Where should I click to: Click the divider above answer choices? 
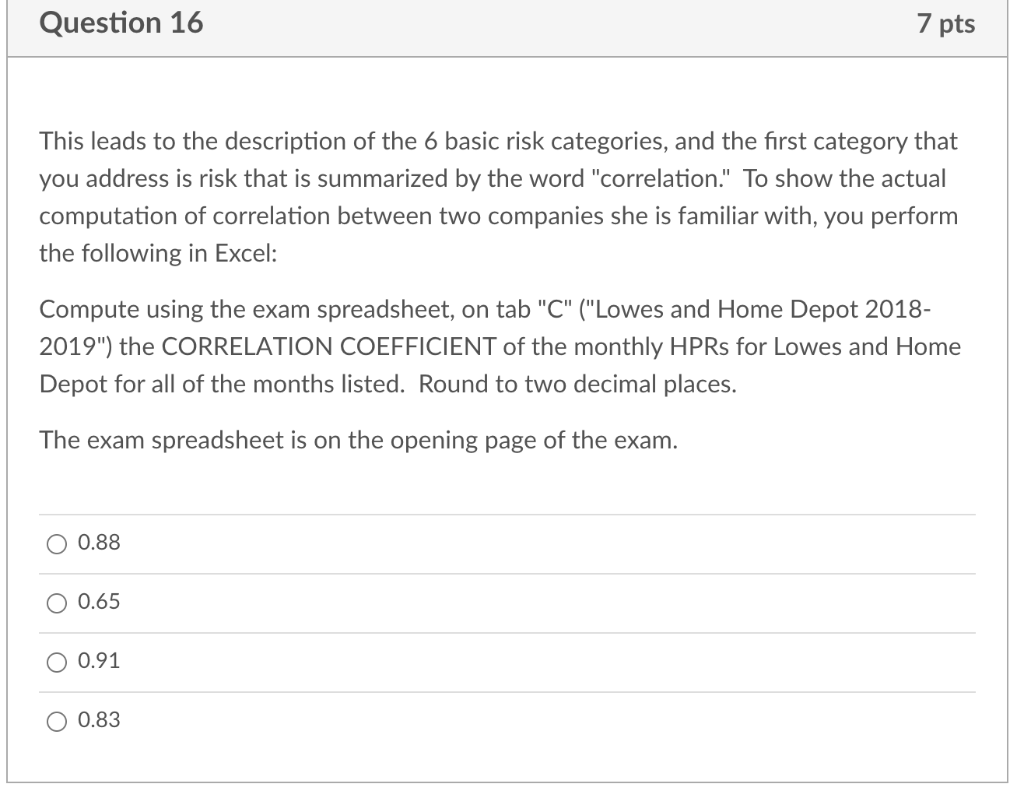point(506,513)
